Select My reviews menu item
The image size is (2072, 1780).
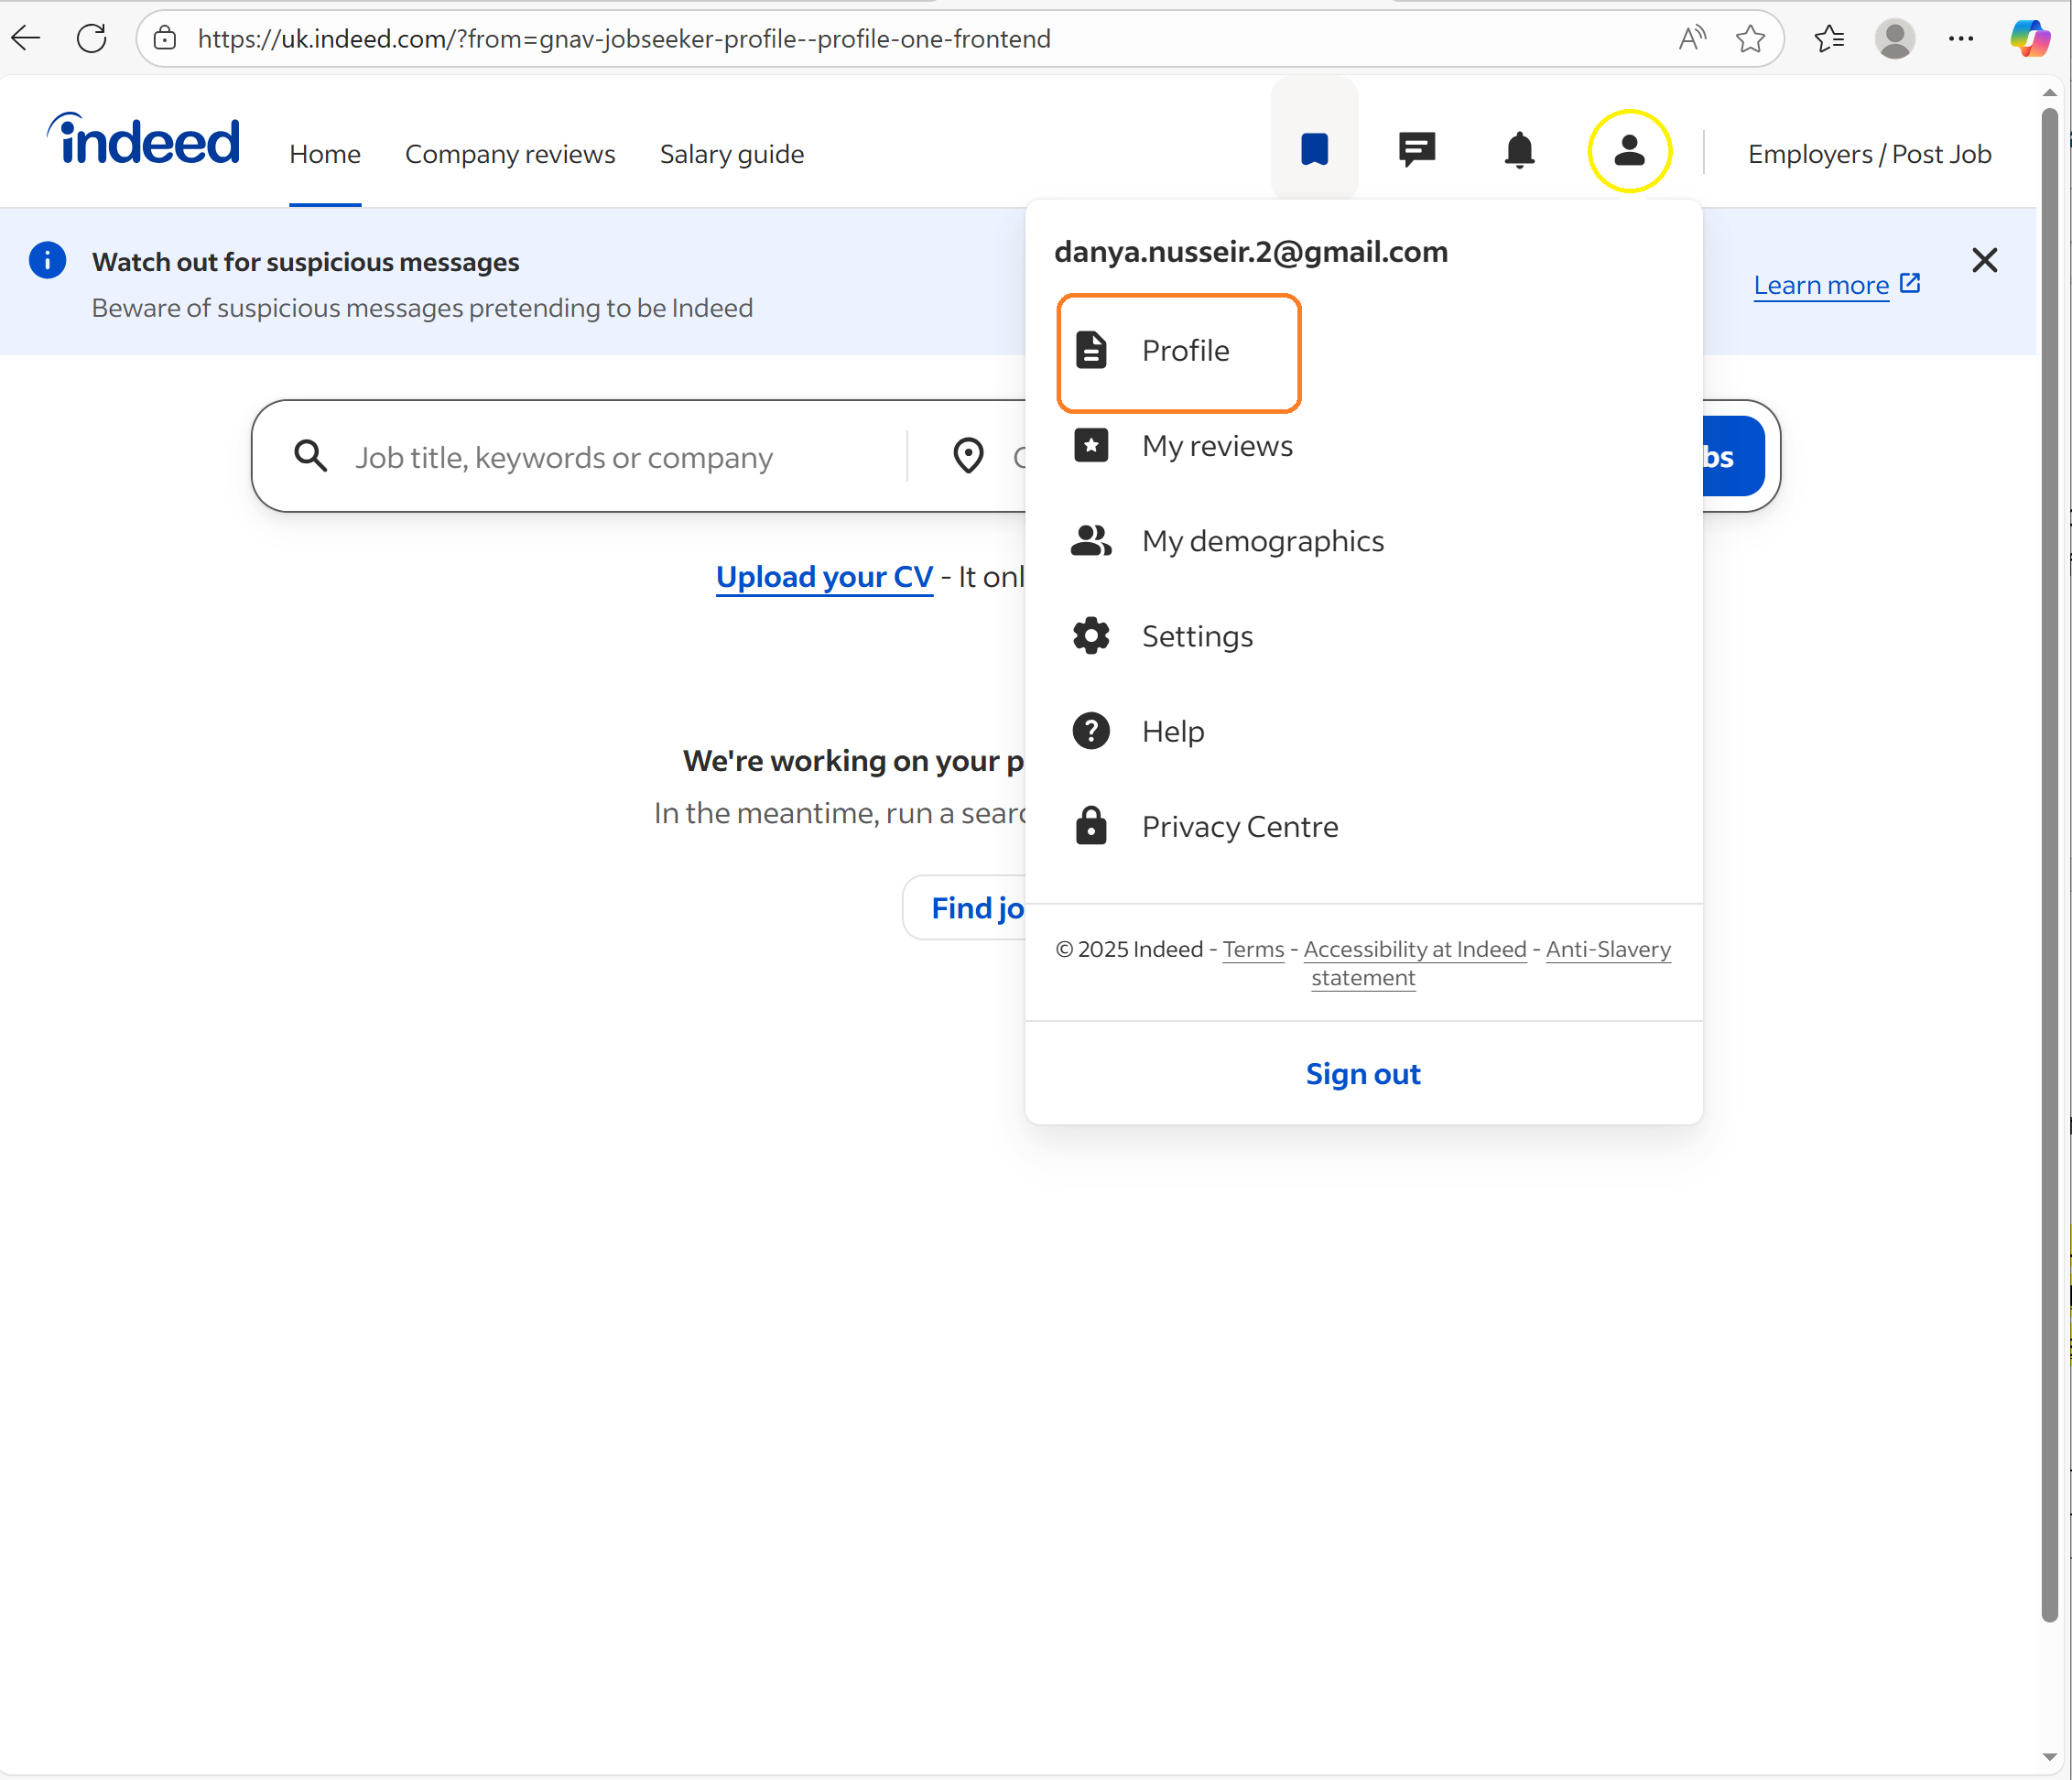pos(1363,446)
